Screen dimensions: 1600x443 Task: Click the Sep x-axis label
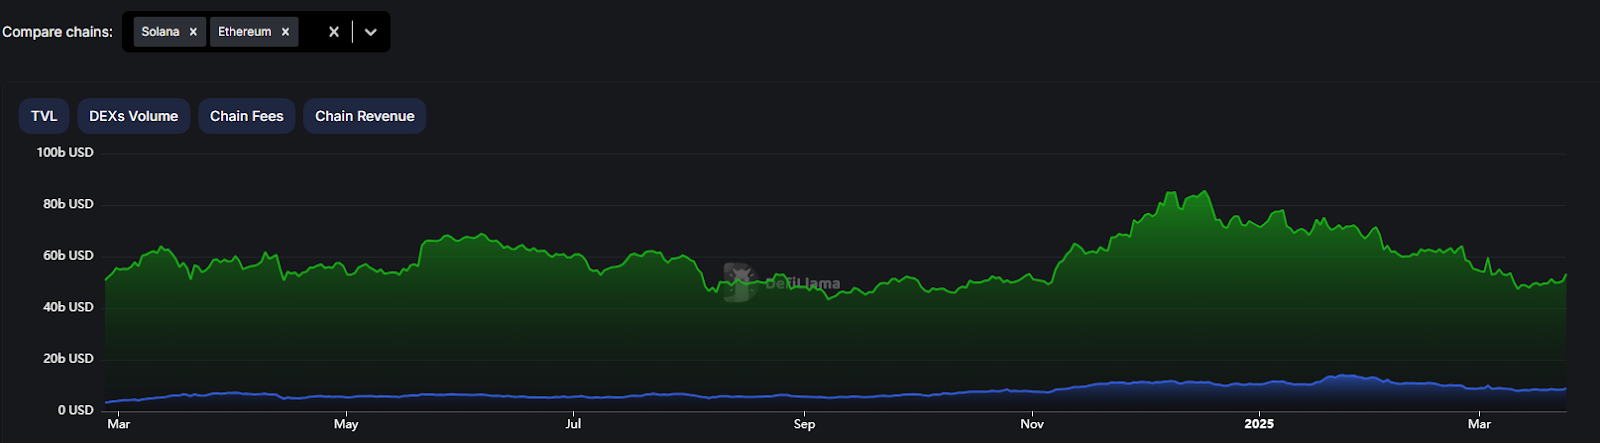point(804,424)
